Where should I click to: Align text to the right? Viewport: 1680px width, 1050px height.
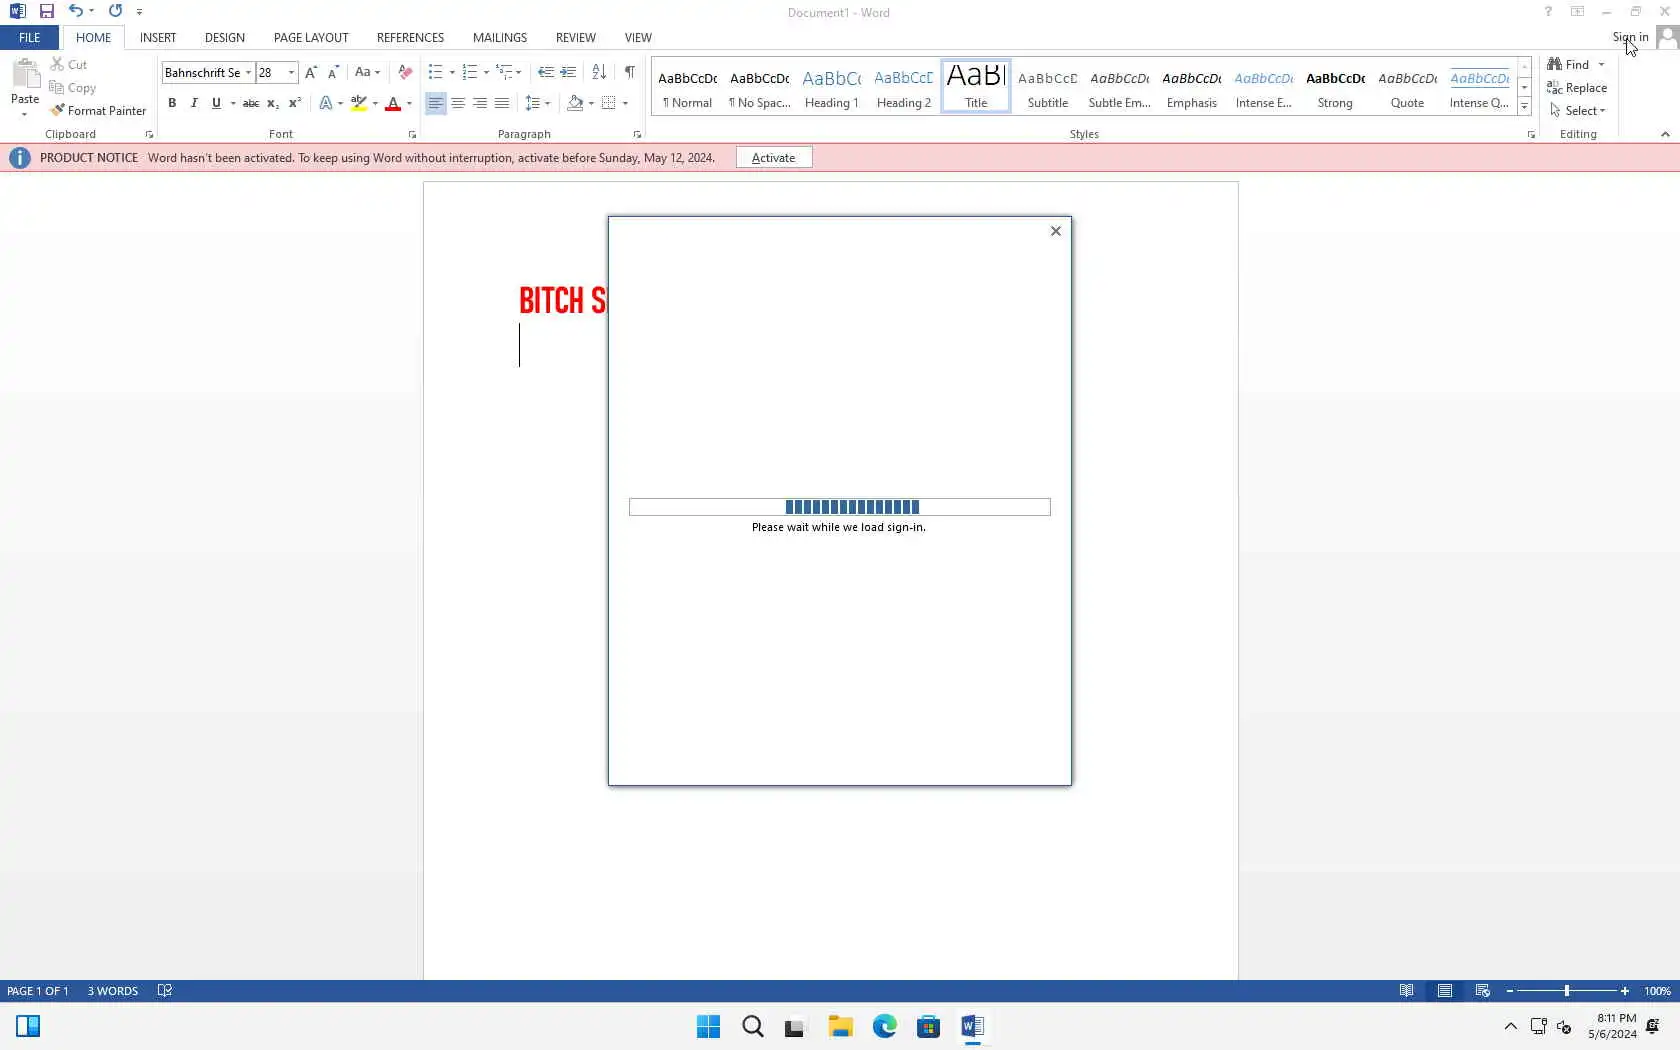coord(480,103)
